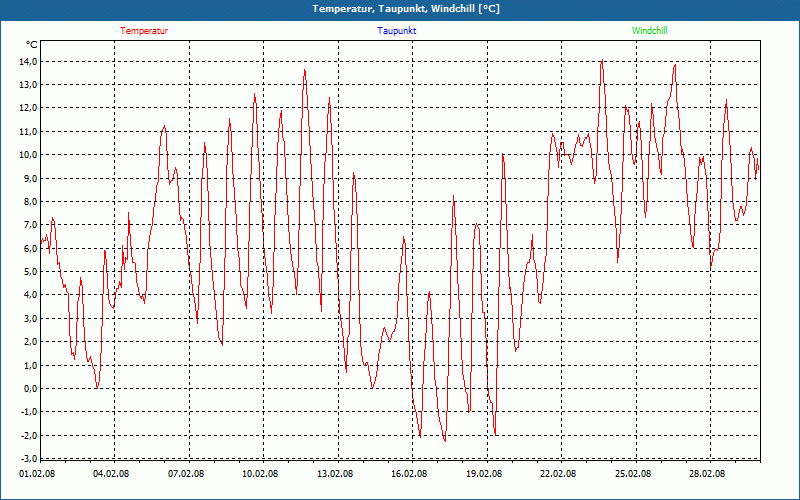800x500 pixels.
Task: Click the 10.02.08 date label
Action: (260, 474)
